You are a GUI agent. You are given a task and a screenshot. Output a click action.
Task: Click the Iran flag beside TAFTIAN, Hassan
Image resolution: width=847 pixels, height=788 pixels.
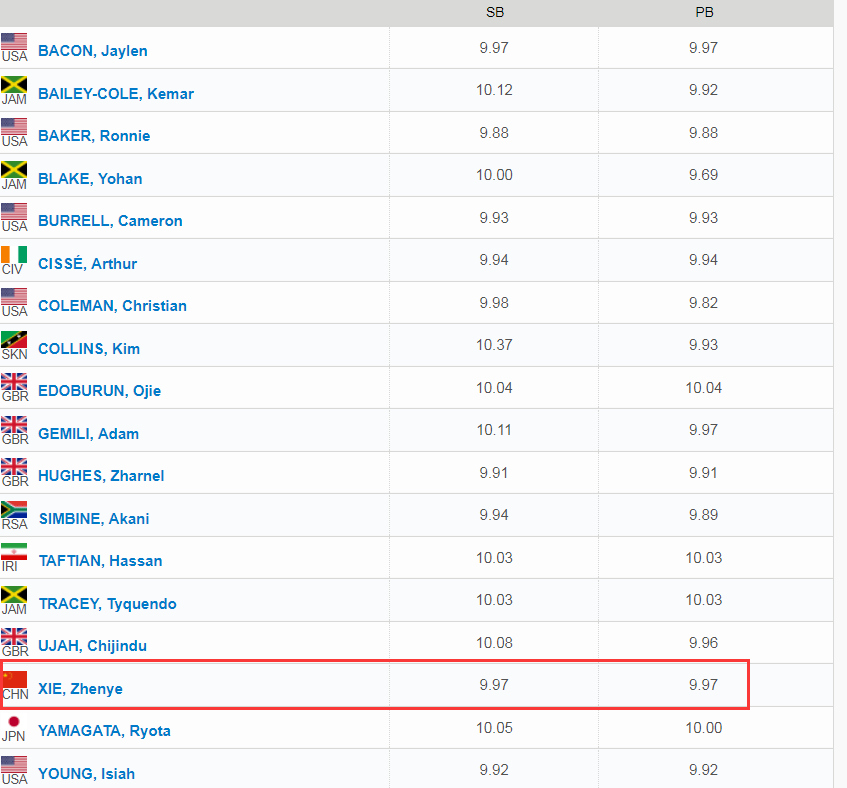[x=14, y=551]
